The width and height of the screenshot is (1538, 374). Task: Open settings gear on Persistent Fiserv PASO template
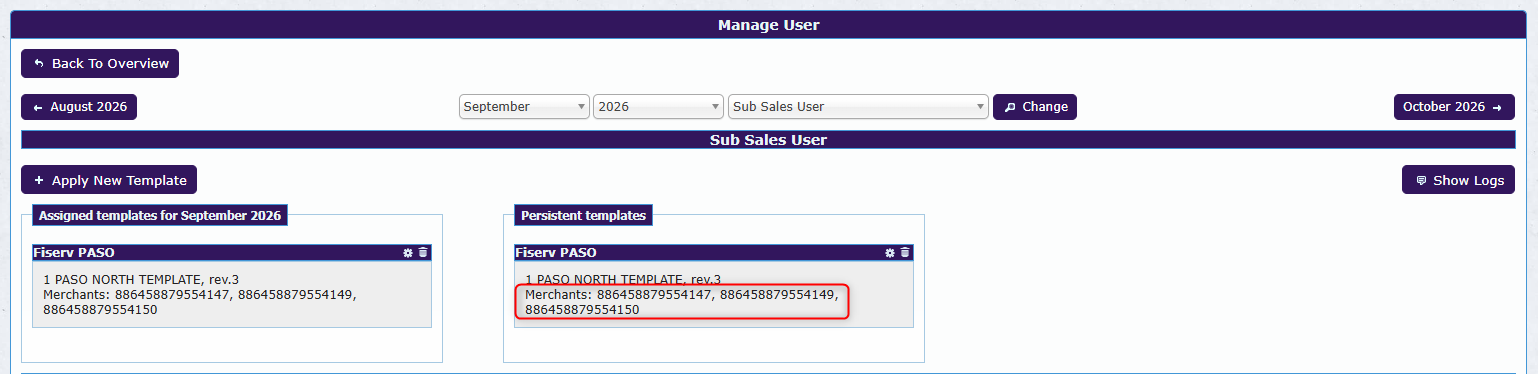pyautogui.click(x=890, y=253)
